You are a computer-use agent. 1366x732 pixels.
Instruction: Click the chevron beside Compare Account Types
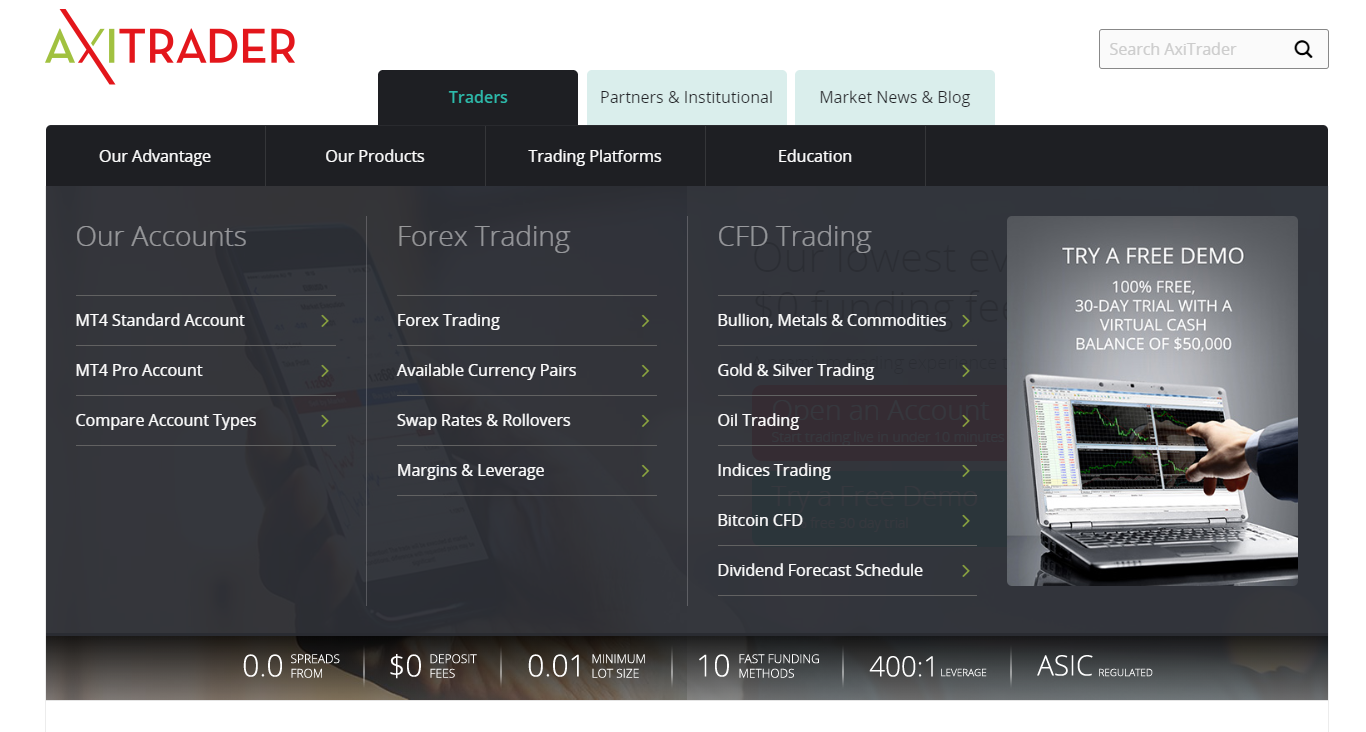tap(325, 421)
